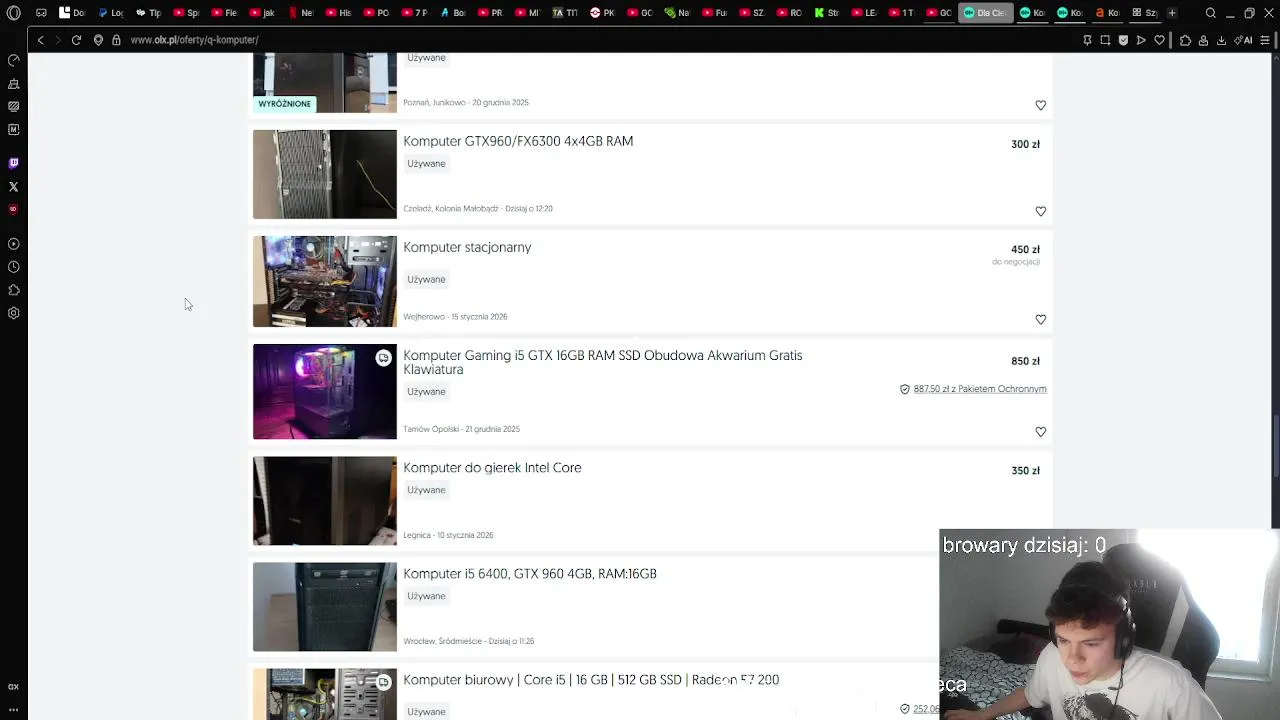
Task: Click 'Wejherowo - 15 stycznia 2026' text
Action: coord(455,317)
